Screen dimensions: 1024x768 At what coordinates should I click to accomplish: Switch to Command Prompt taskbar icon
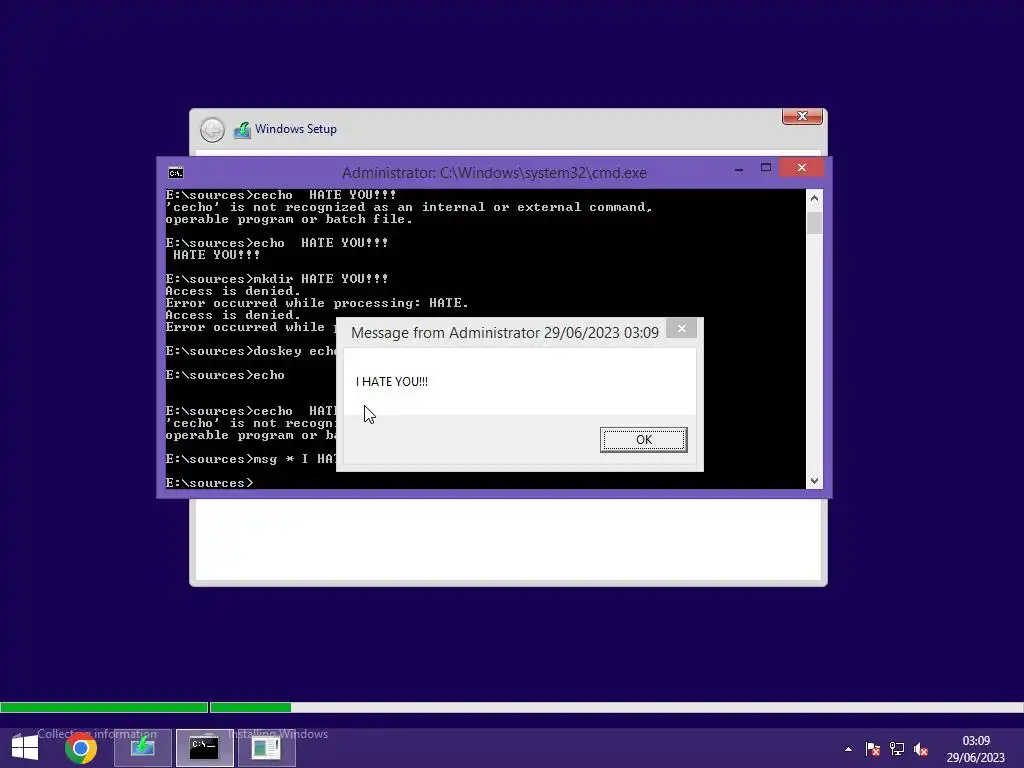pyautogui.click(x=204, y=748)
